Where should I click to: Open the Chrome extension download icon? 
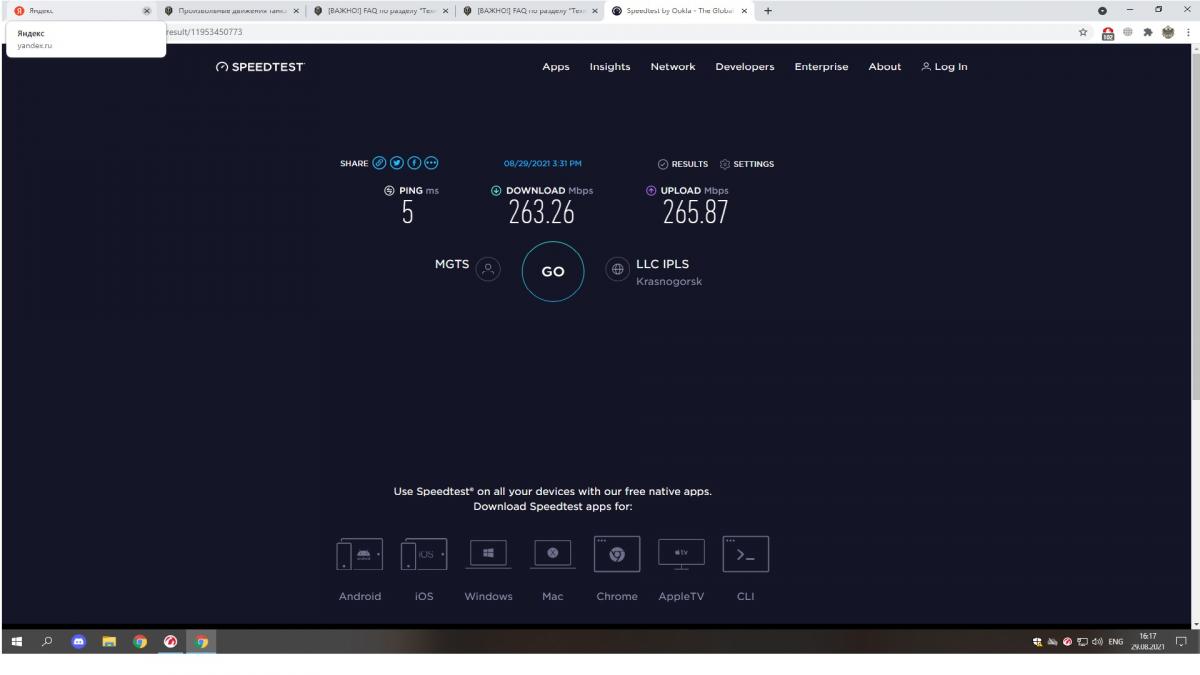[617, 554]
